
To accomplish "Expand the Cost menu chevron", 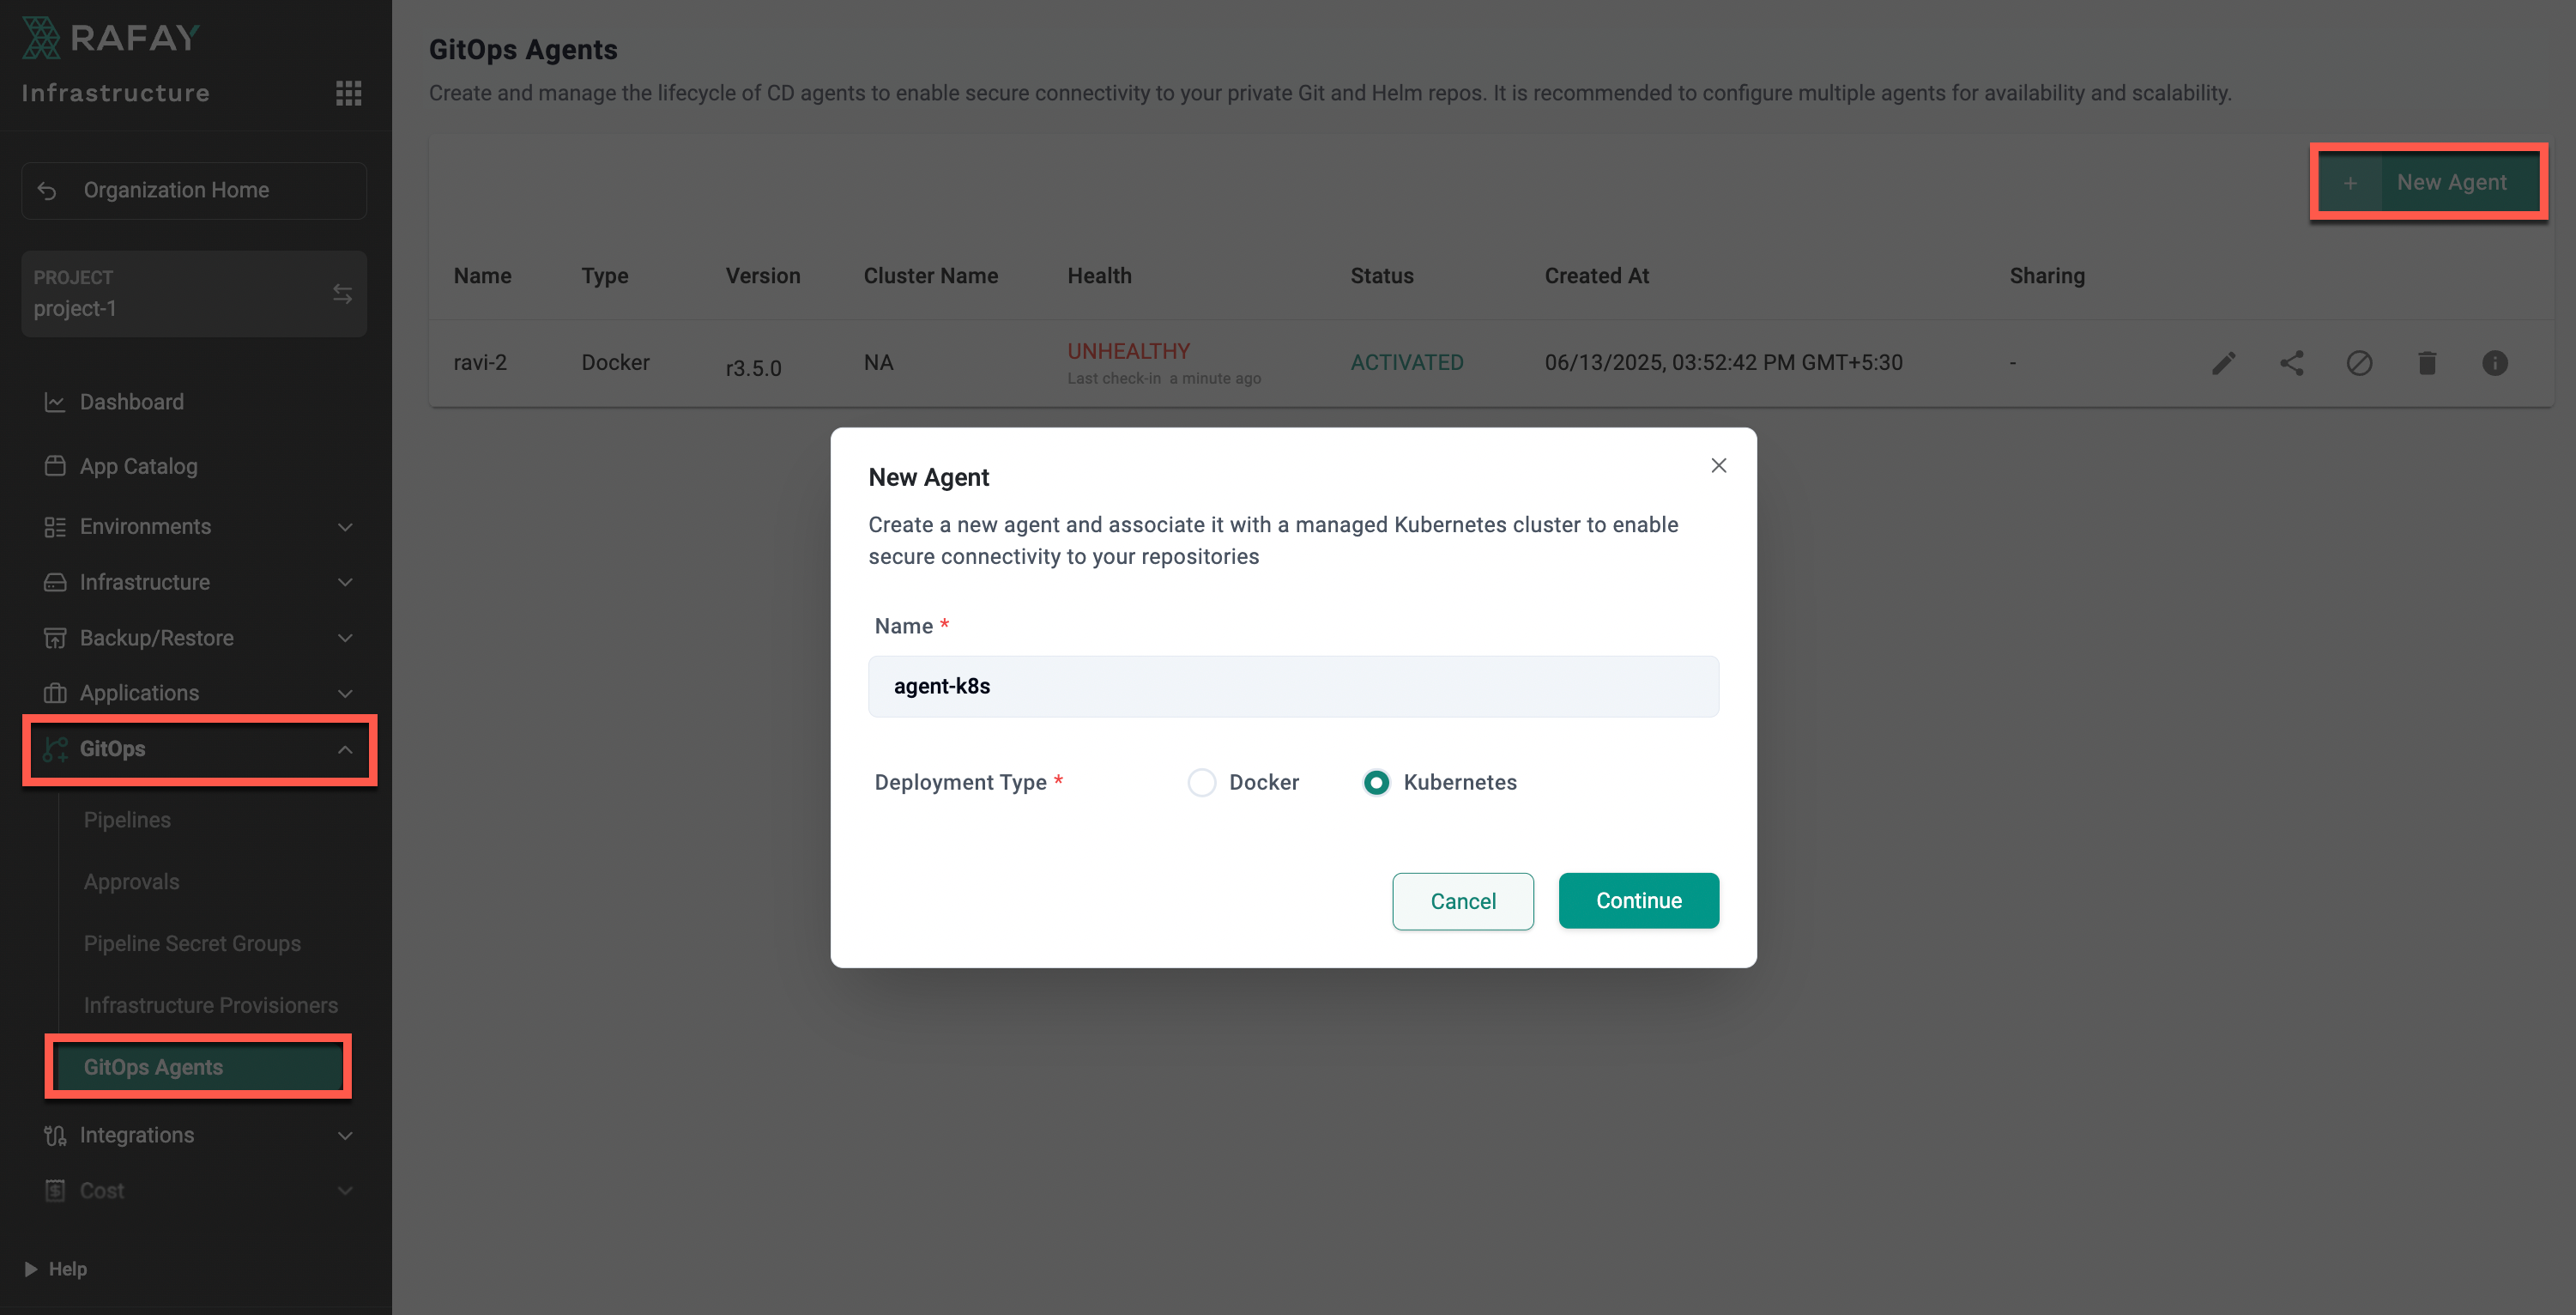I will (345, 1190).
